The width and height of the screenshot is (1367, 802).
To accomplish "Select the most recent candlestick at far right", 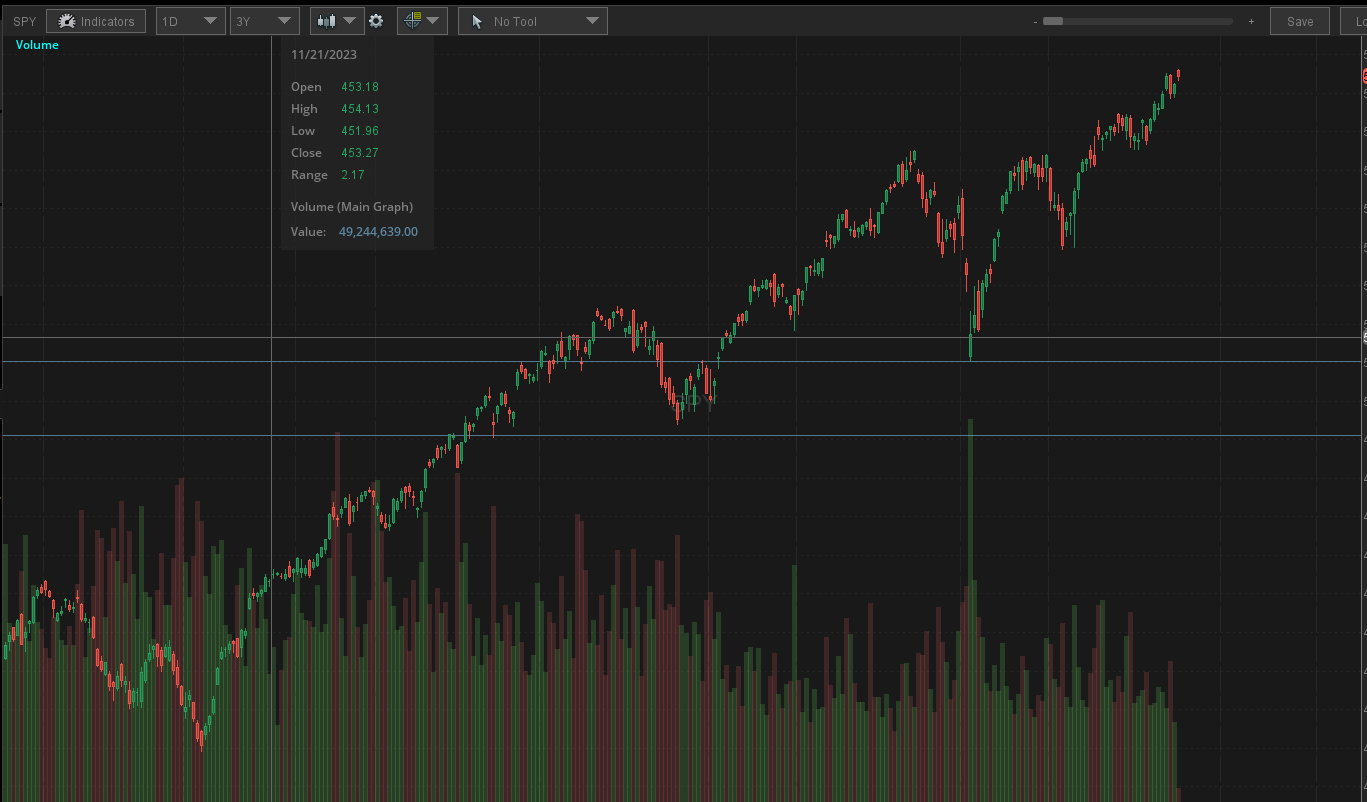I will (x=1179, y=74).
